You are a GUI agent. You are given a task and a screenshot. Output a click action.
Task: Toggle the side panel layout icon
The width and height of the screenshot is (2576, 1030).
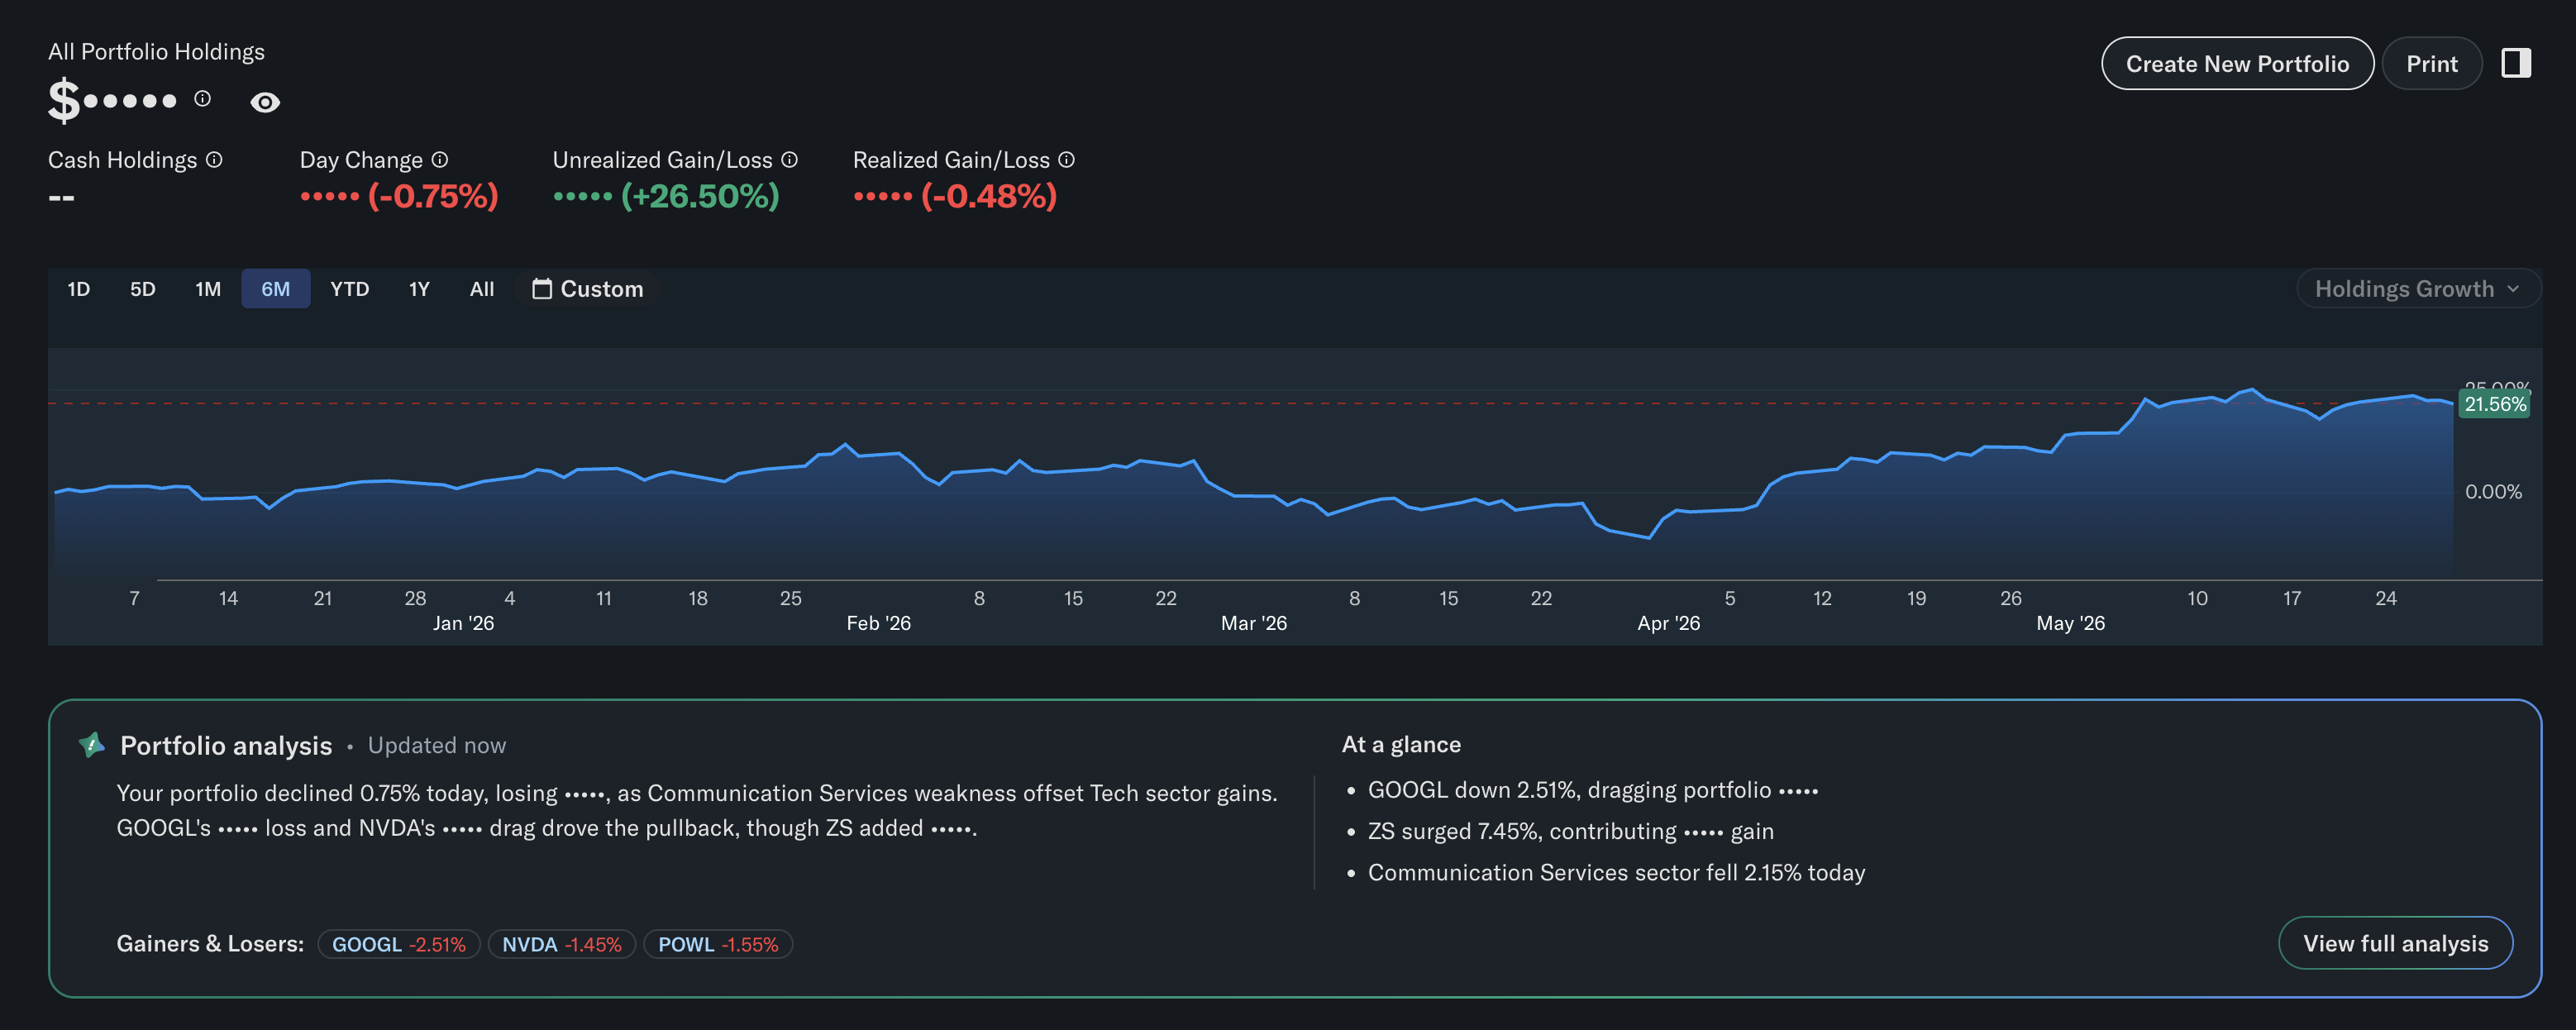(2516, 63)
